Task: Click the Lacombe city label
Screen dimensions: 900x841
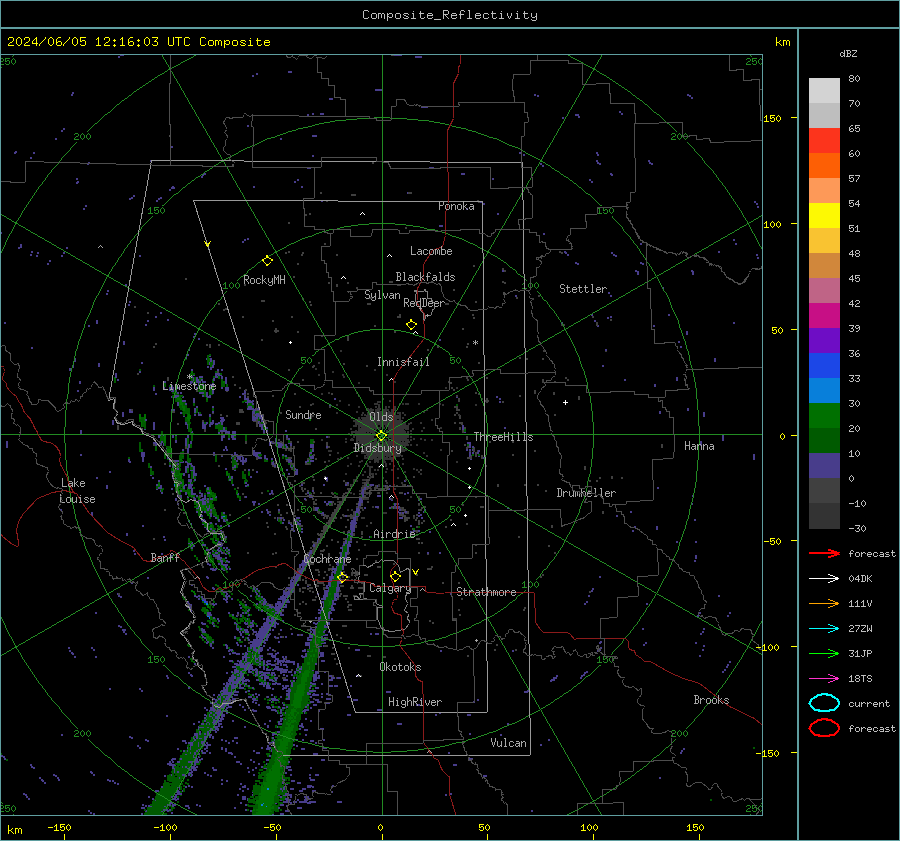Action: click(x=431, y=251)
